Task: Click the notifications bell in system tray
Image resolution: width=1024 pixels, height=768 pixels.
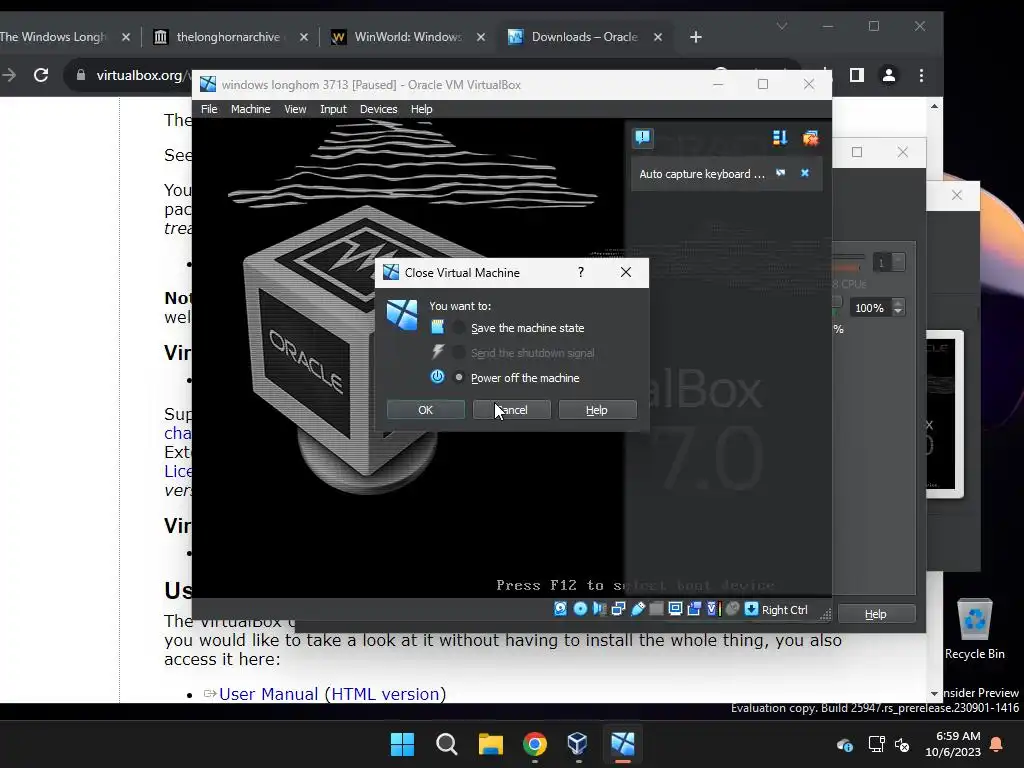Action: (996, 744)
